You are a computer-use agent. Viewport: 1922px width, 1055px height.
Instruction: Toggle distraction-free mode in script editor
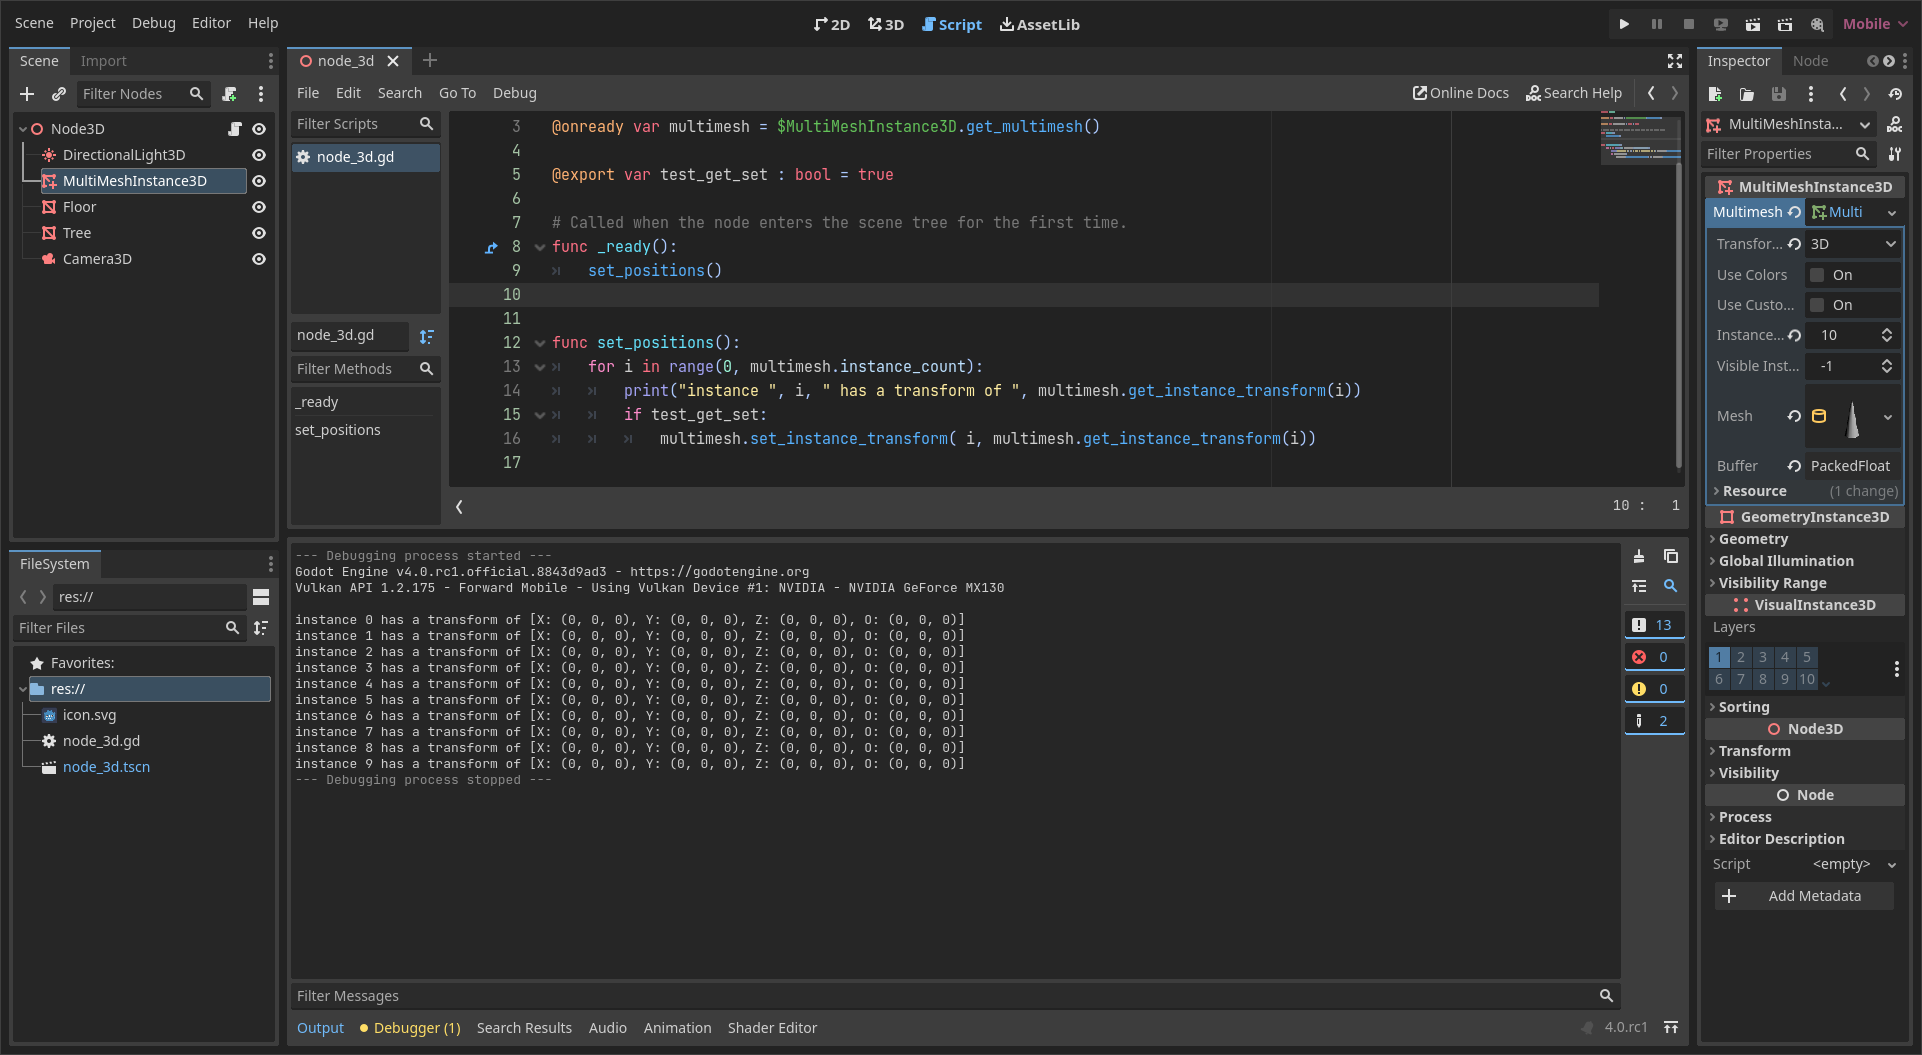click(1675, 60)
